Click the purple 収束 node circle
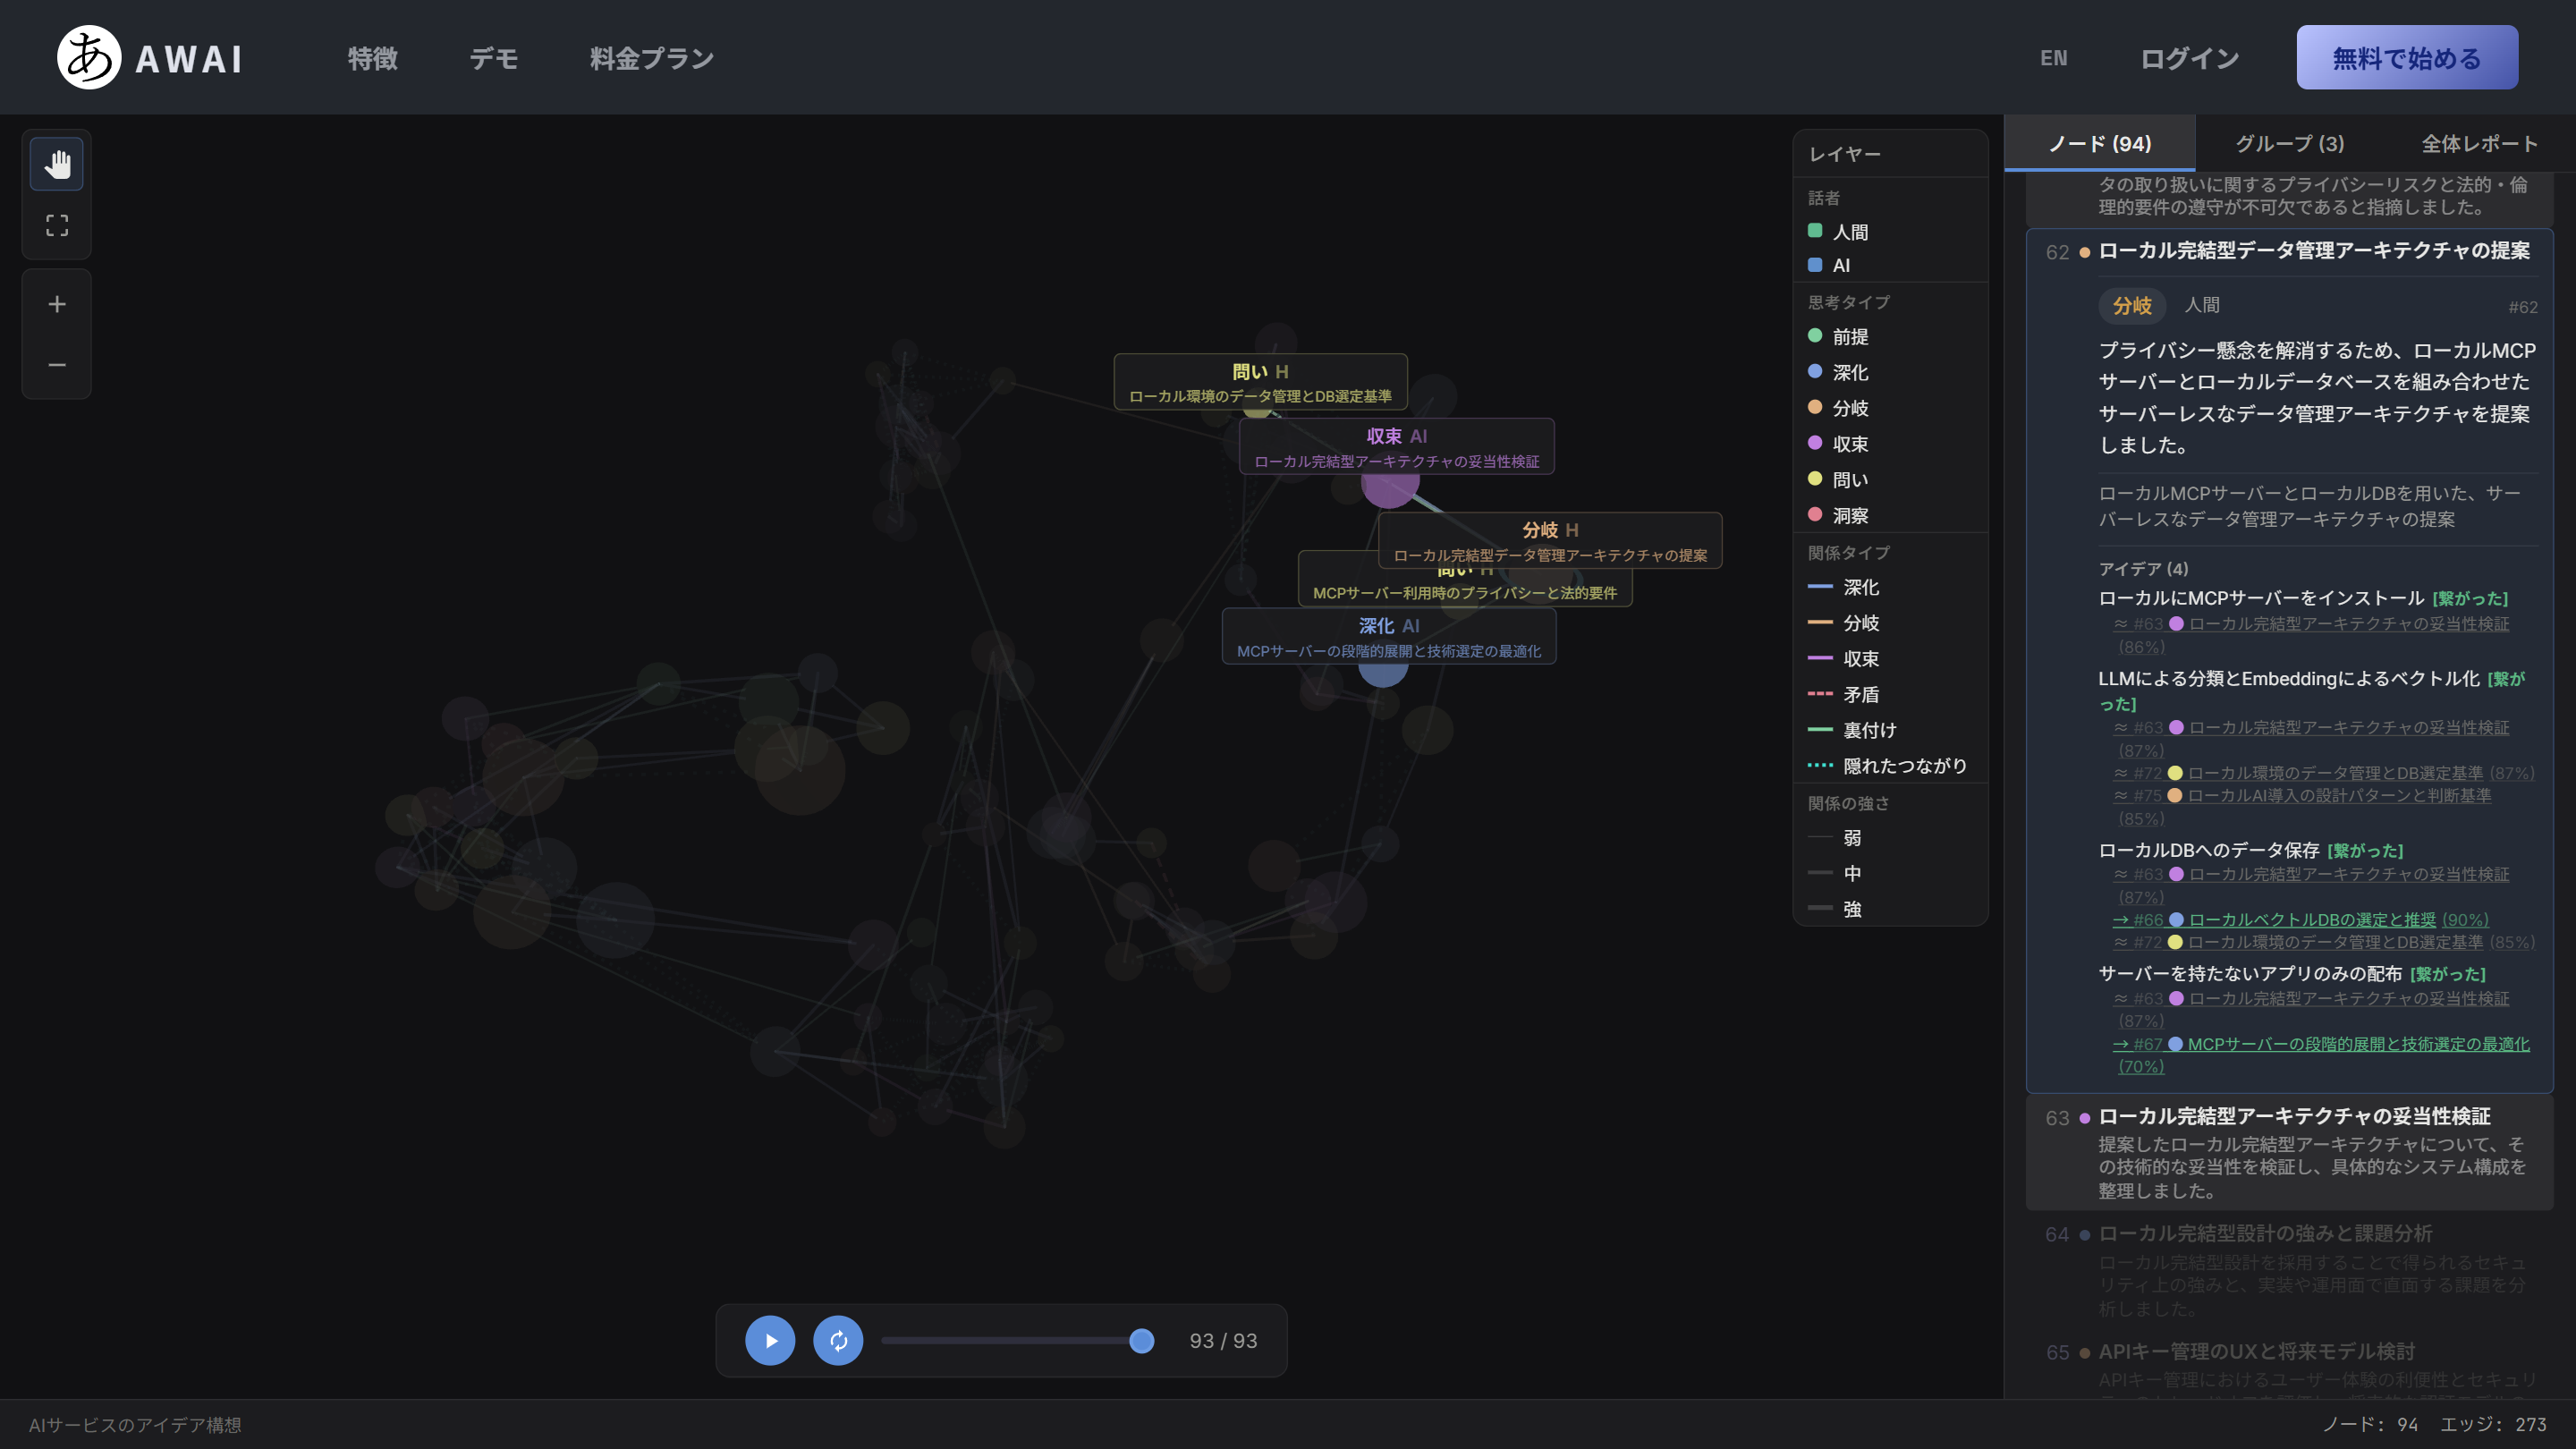The height and width of the screenshot is (1449, 2576). [x=1390, y=486]
